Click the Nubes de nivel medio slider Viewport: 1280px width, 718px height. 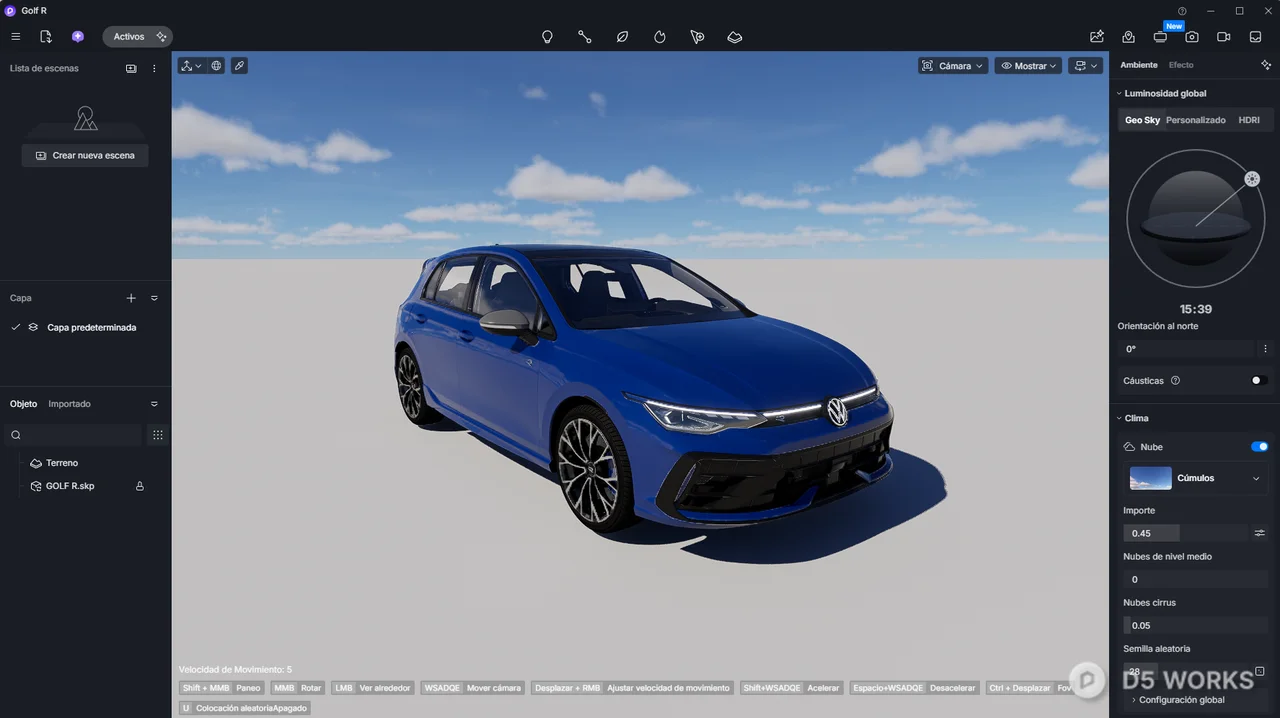1196,579
